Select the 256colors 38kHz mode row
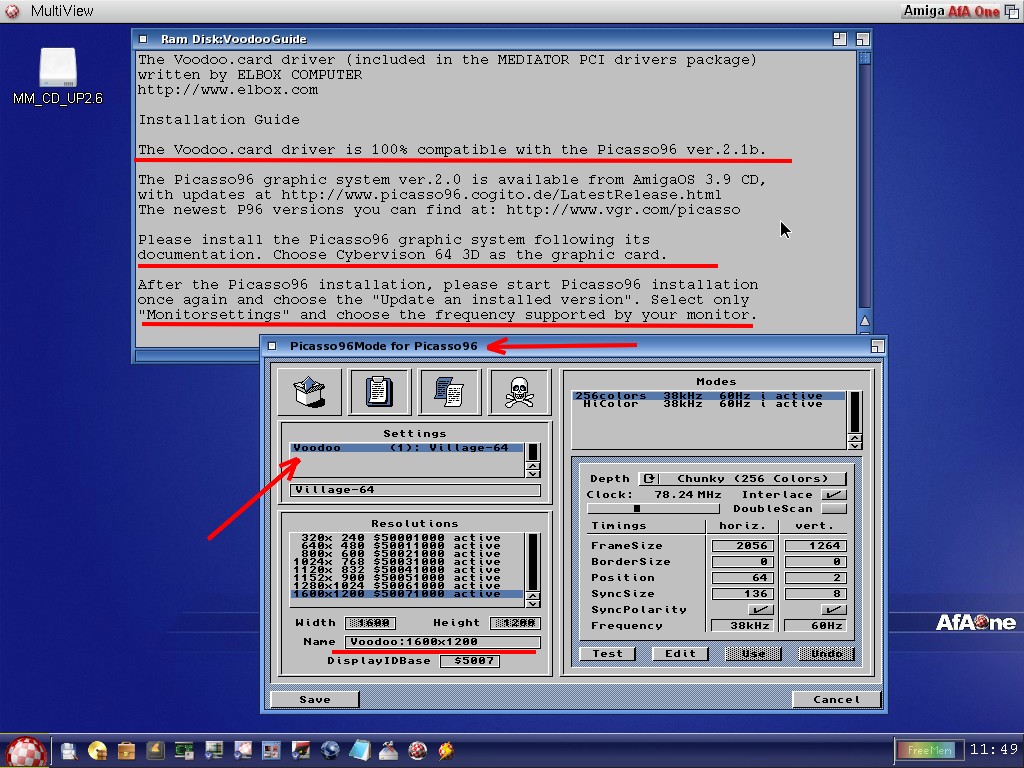Viewport: 1024px width, 768px height. tap(709, 396)
